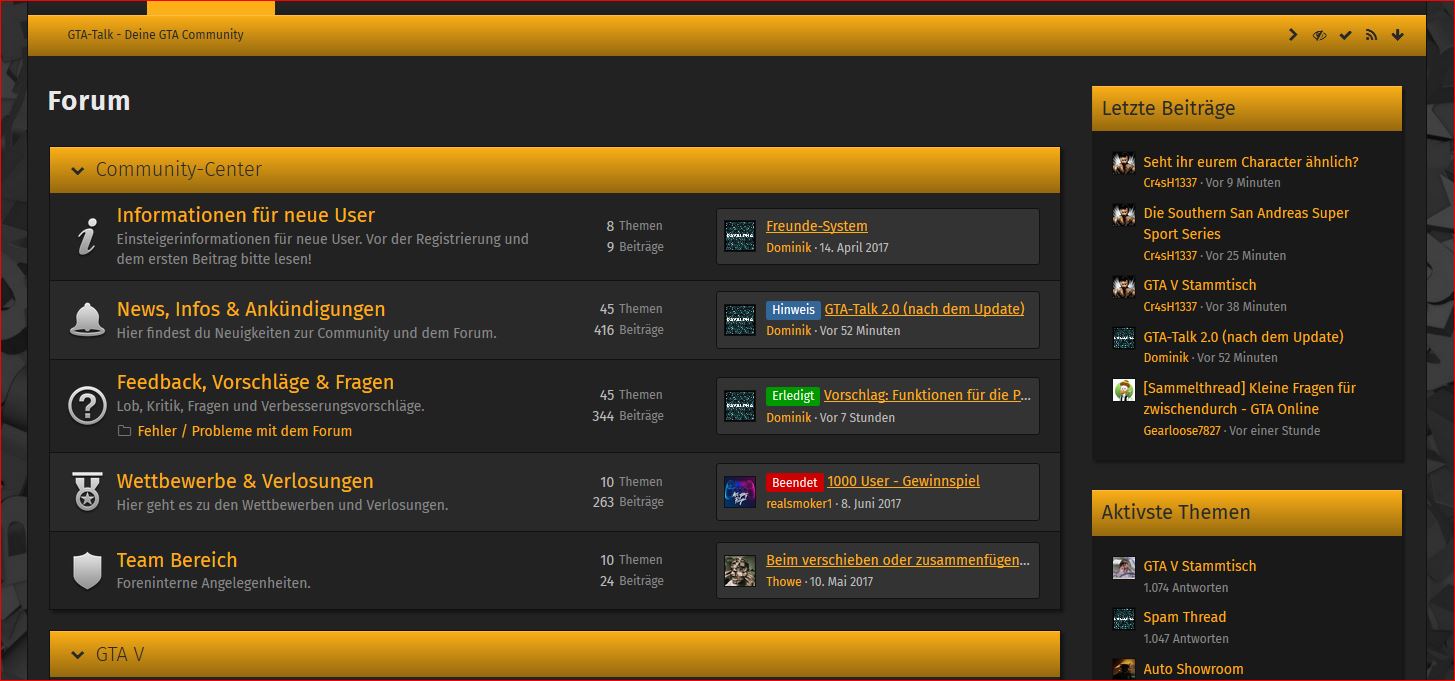Viewport: 1455px width, 681px height.
Task: Collapse the GTA V category section
Action: [78, 655]
